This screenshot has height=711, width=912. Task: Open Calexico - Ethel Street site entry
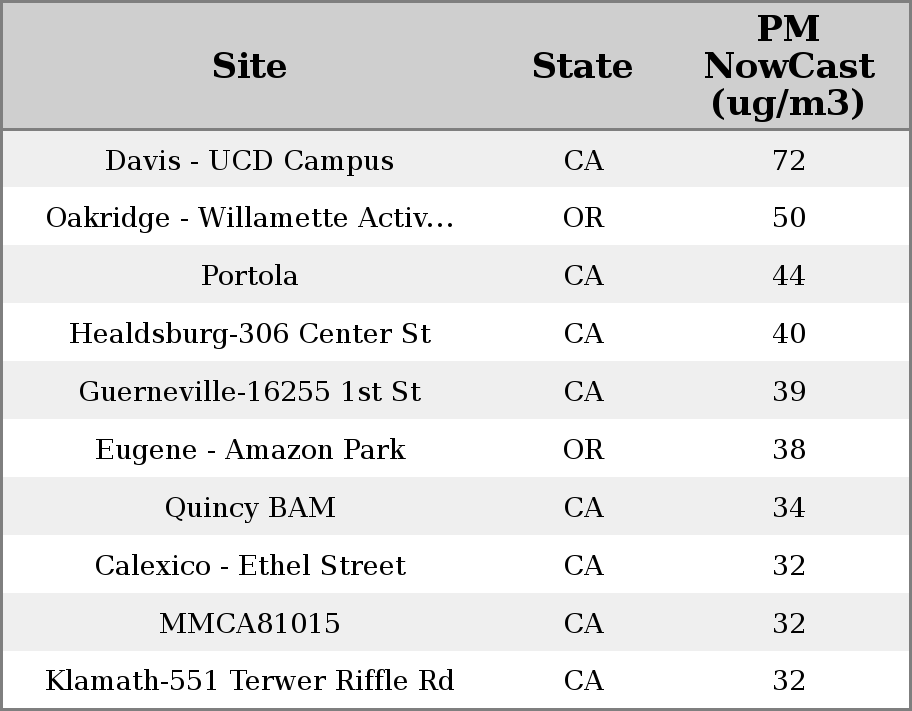pos(250,566)
